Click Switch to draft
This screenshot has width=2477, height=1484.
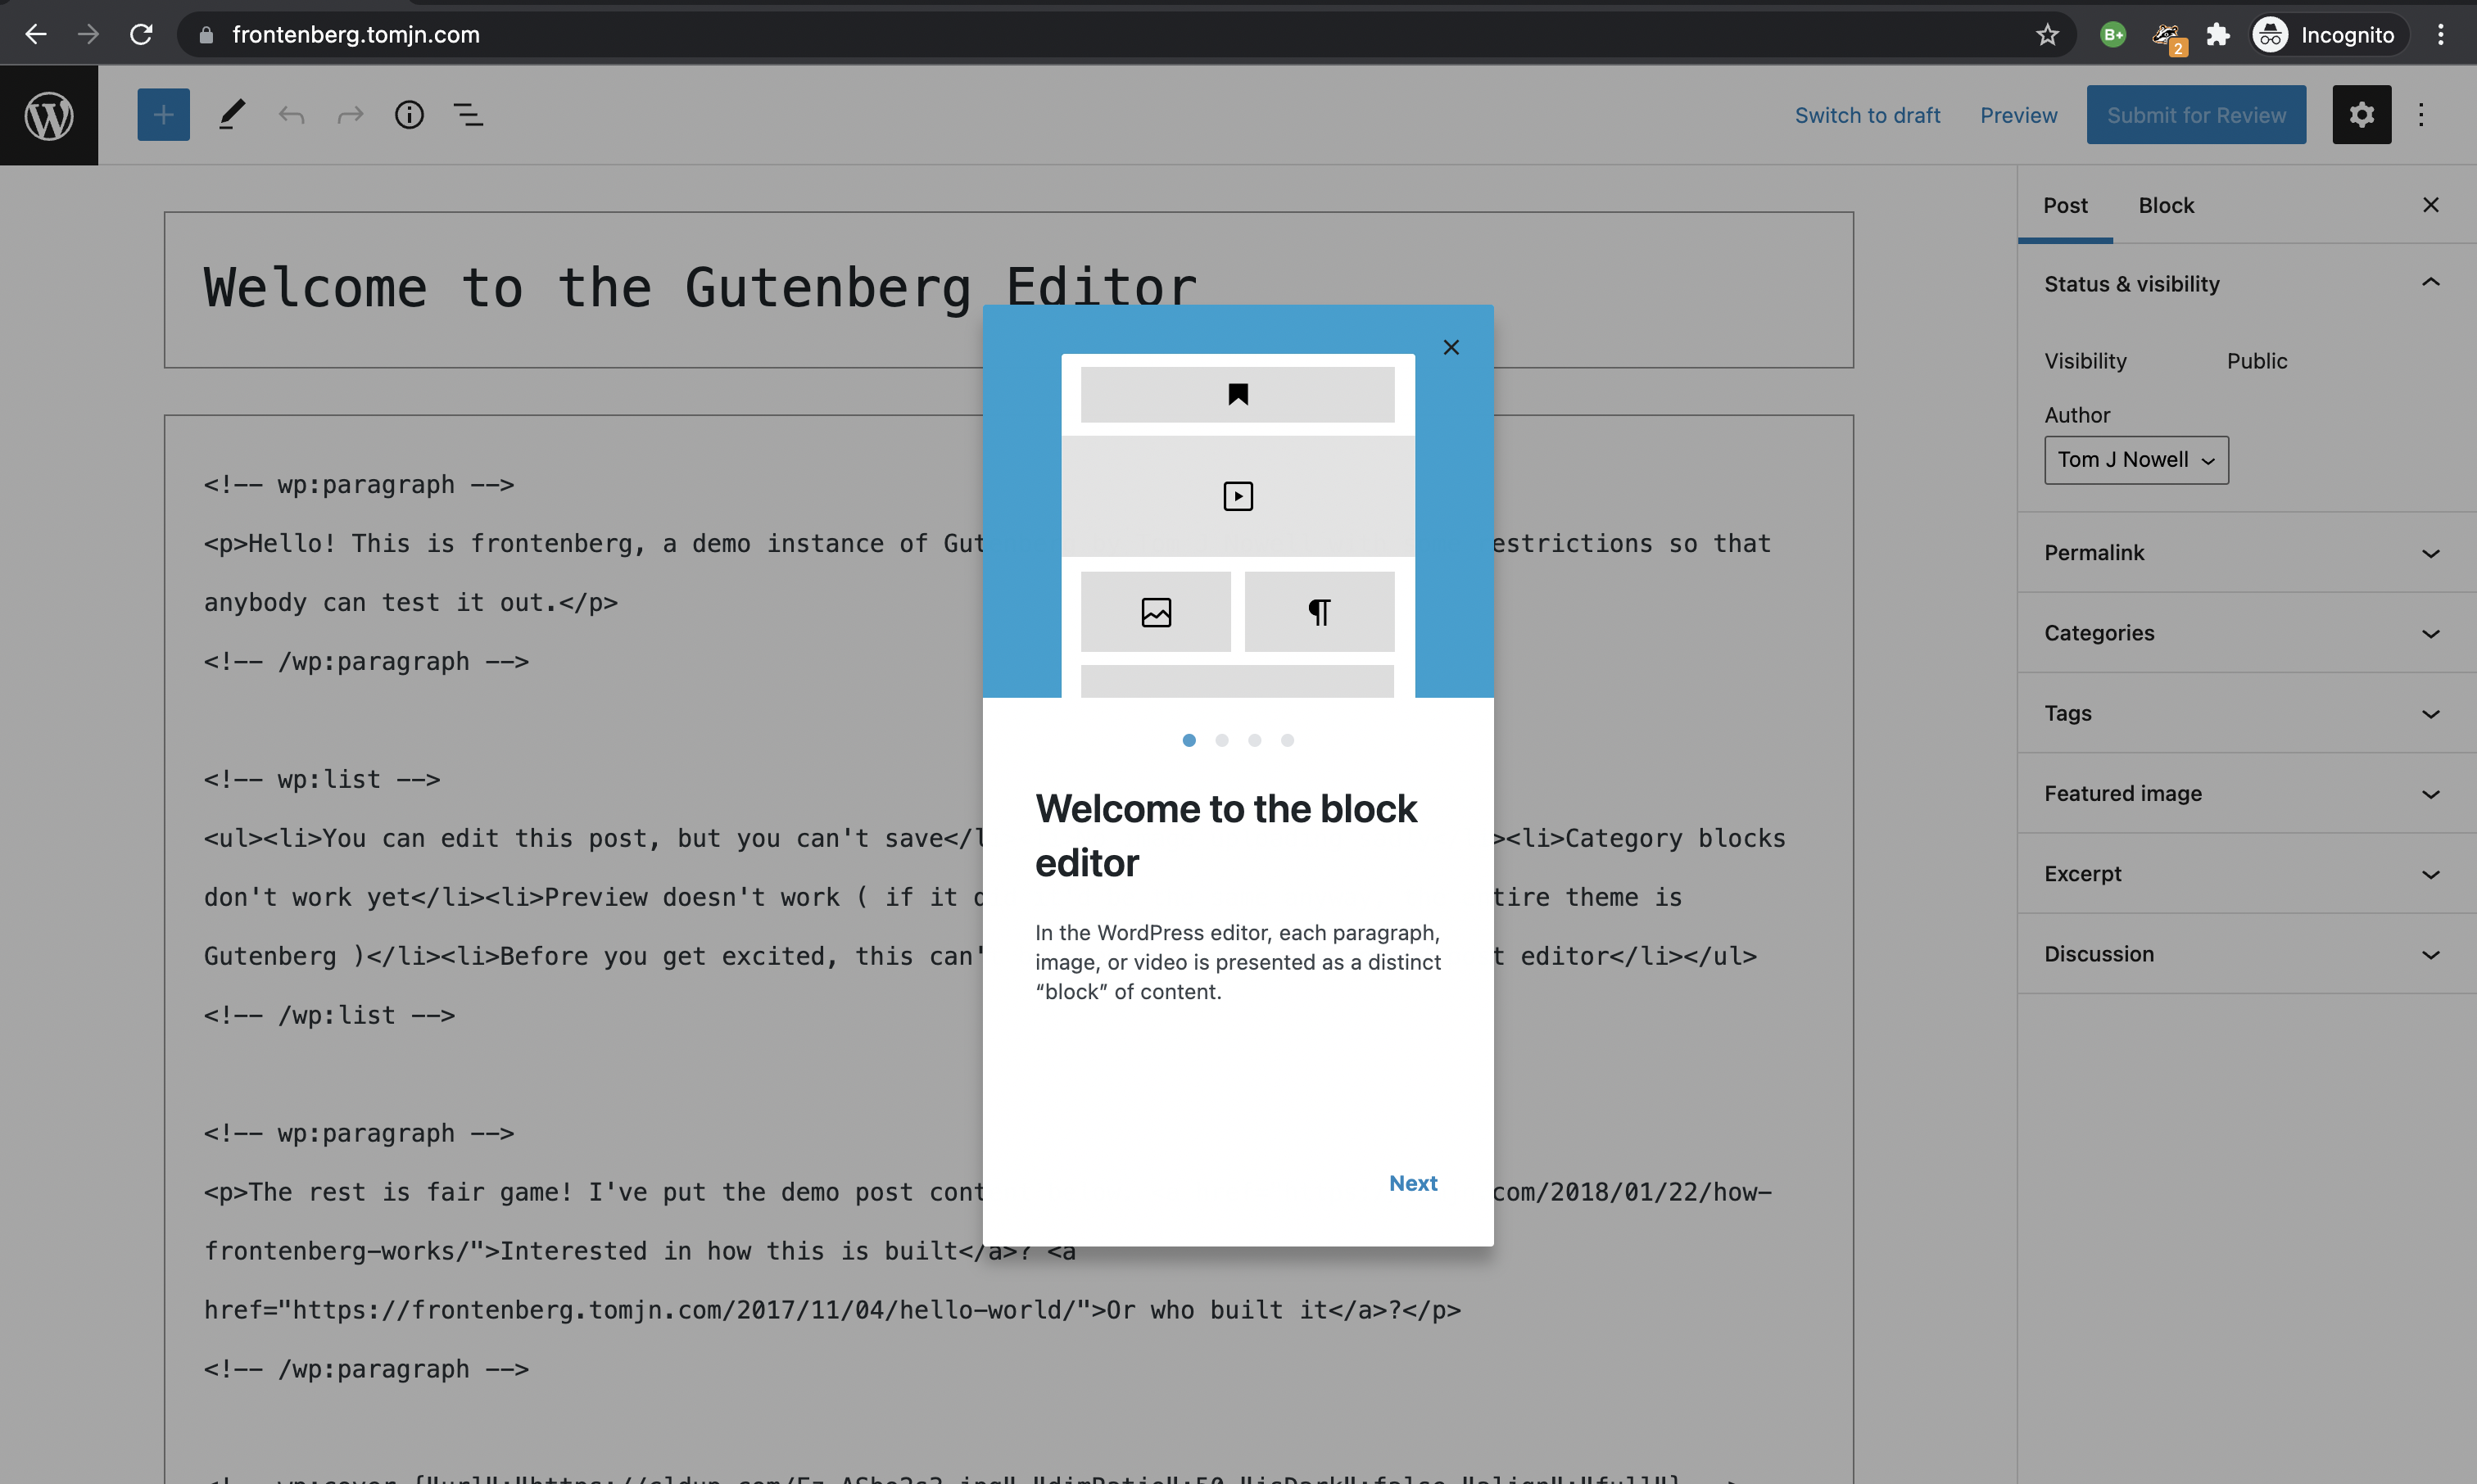click(x=1867, y=115)
